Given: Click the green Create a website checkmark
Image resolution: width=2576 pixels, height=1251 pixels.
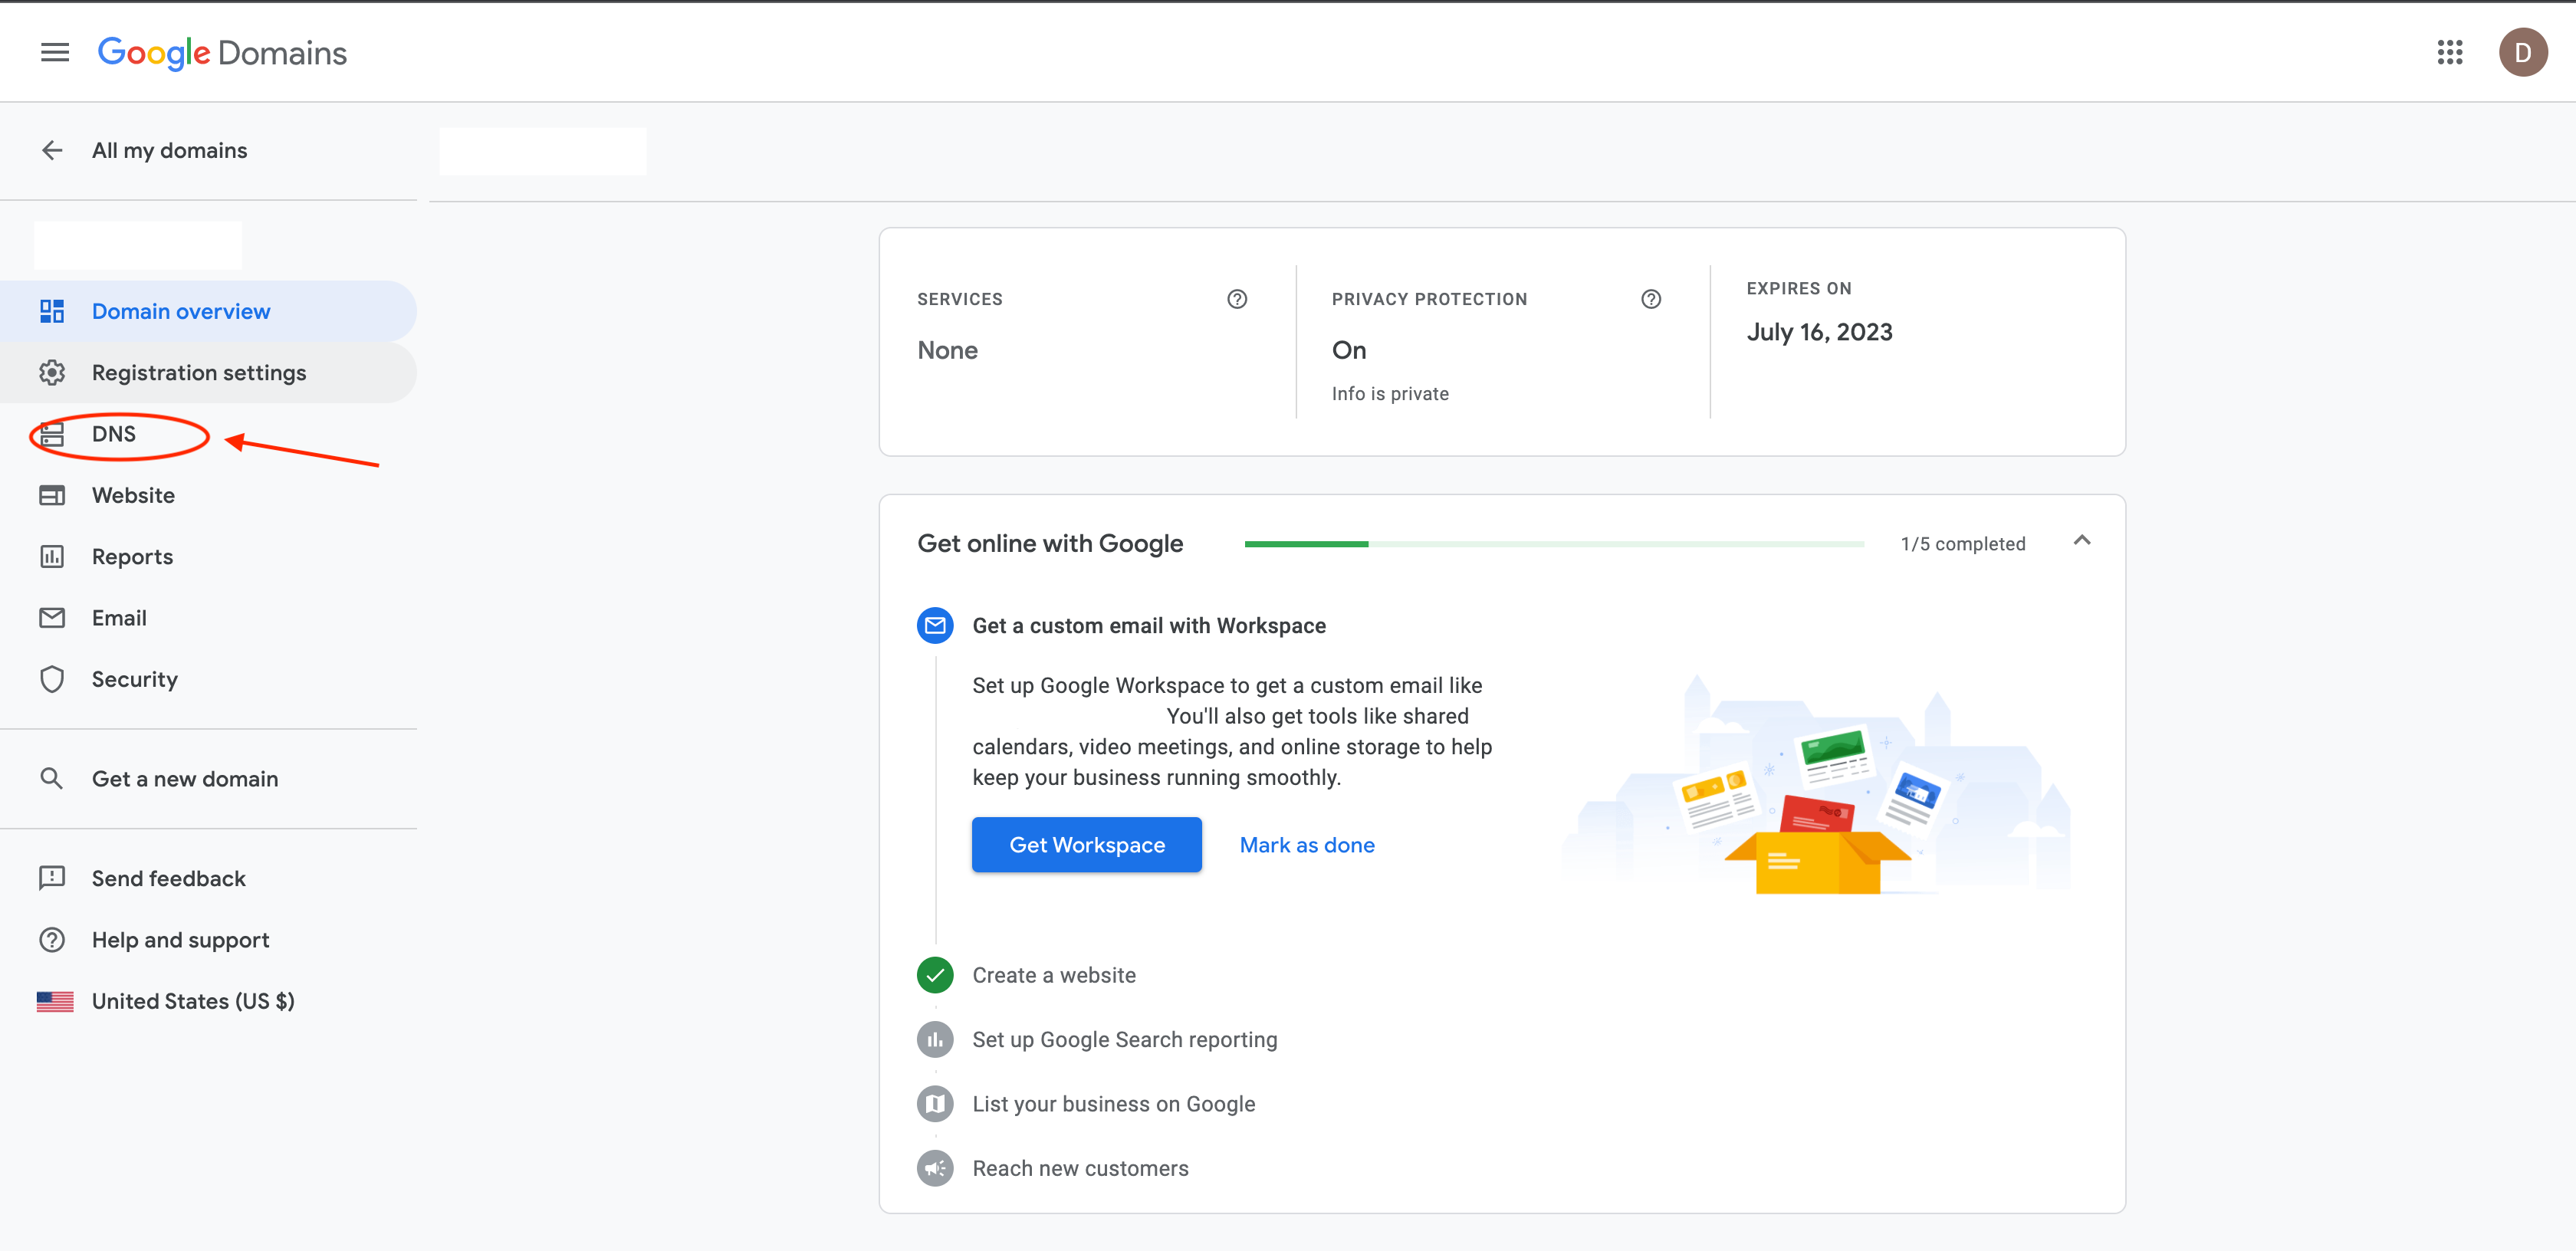Looking at the screenshot, I should (935, 975).
